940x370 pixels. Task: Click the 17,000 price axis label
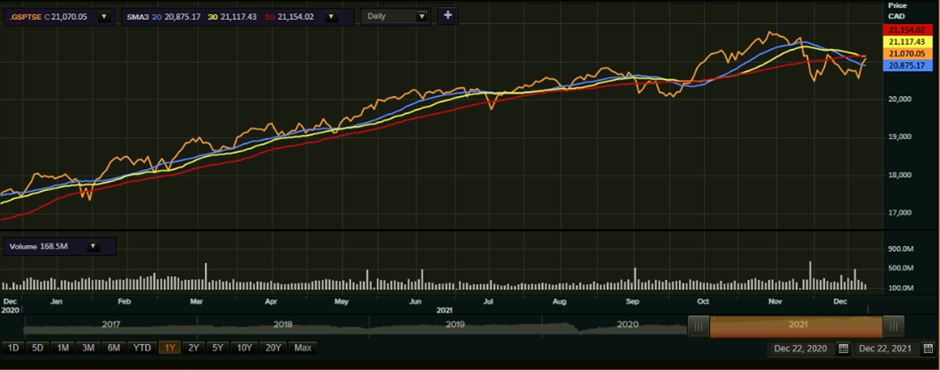coord(900,213)
